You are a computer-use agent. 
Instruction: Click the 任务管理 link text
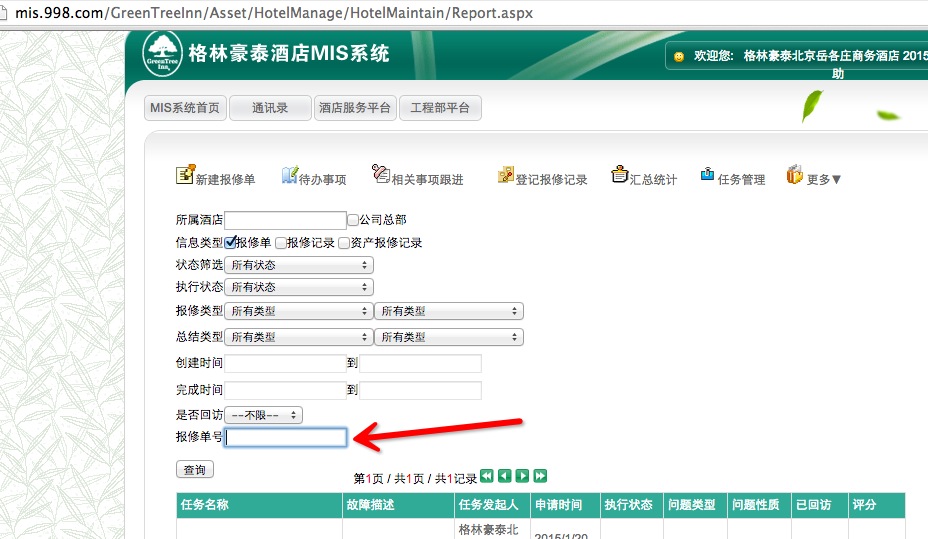(742, 179)
